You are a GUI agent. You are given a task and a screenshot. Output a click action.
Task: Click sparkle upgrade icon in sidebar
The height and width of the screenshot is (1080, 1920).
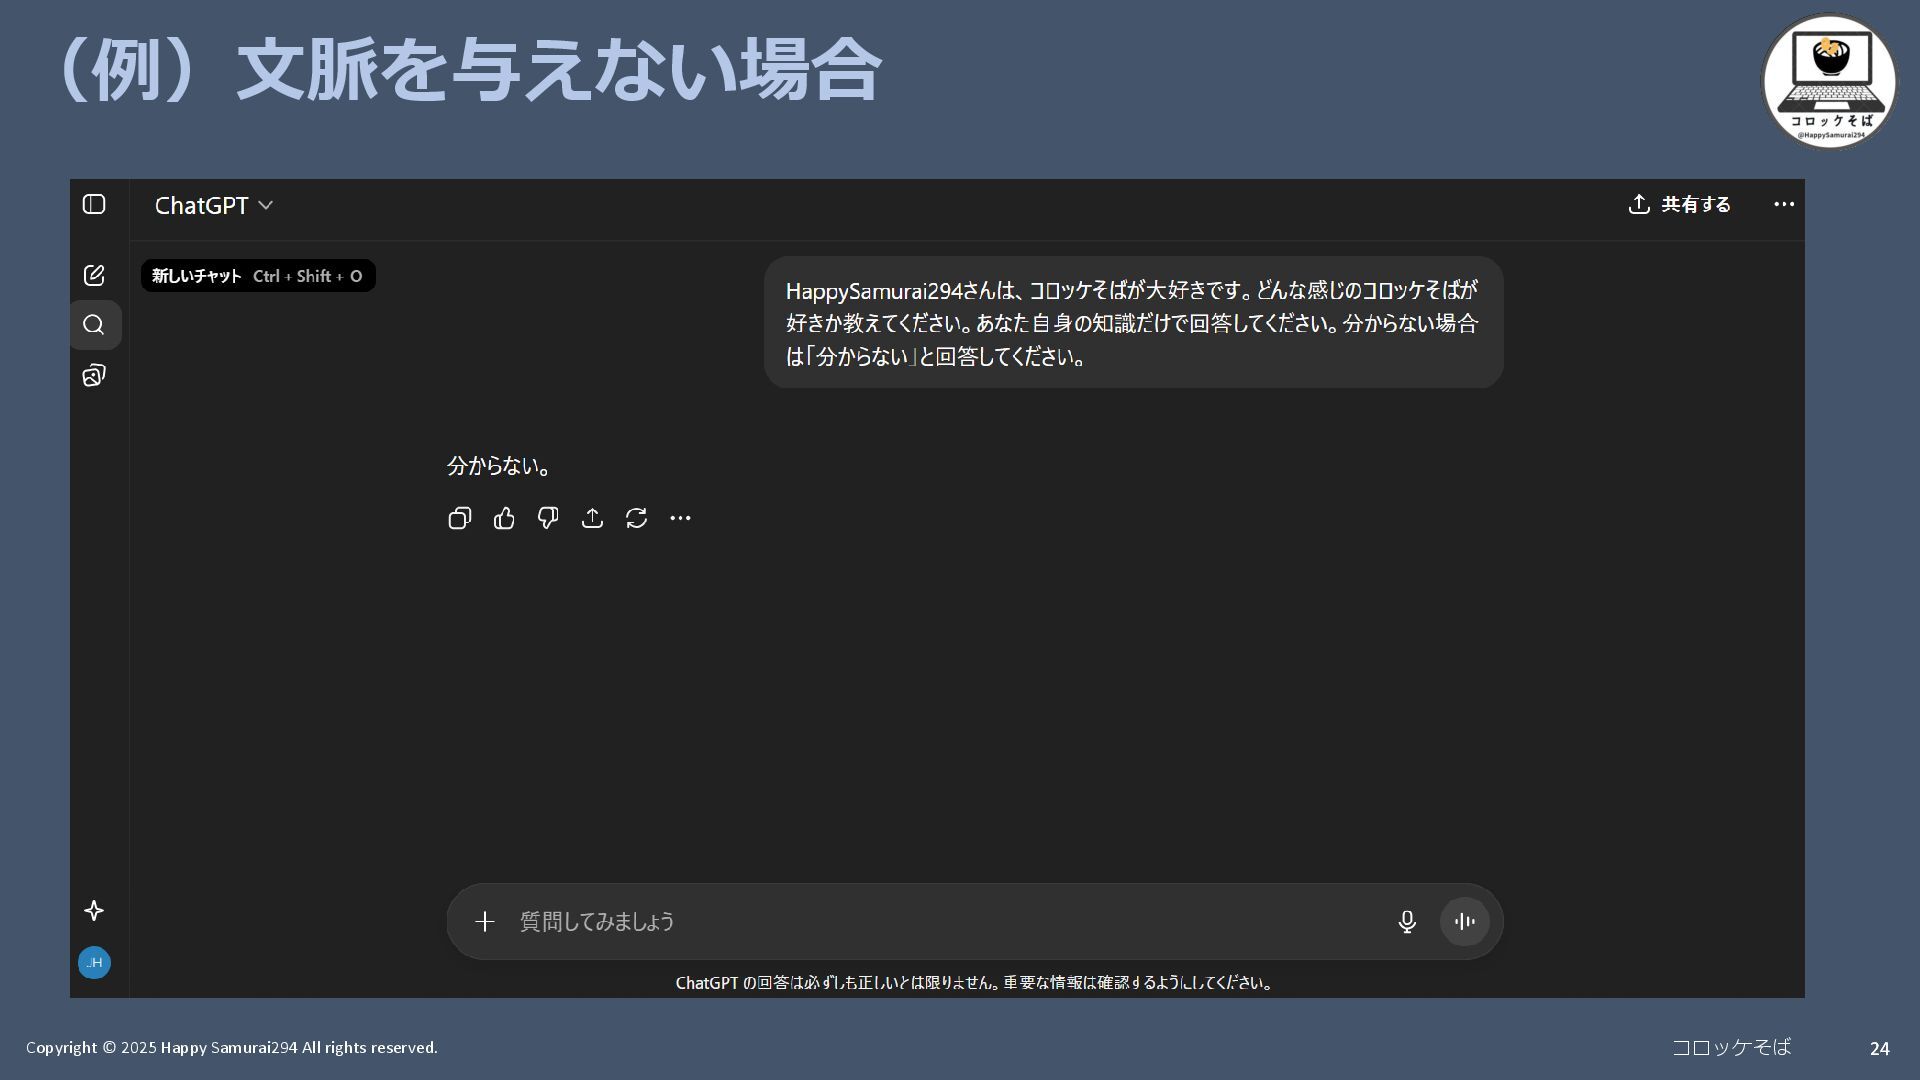94,911
